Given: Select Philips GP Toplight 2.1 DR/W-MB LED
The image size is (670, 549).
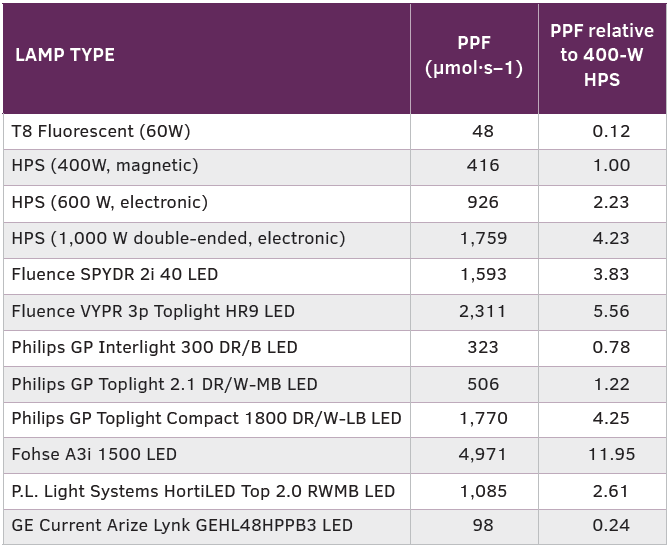Looking at the screenshot, I should click(165, 383).
